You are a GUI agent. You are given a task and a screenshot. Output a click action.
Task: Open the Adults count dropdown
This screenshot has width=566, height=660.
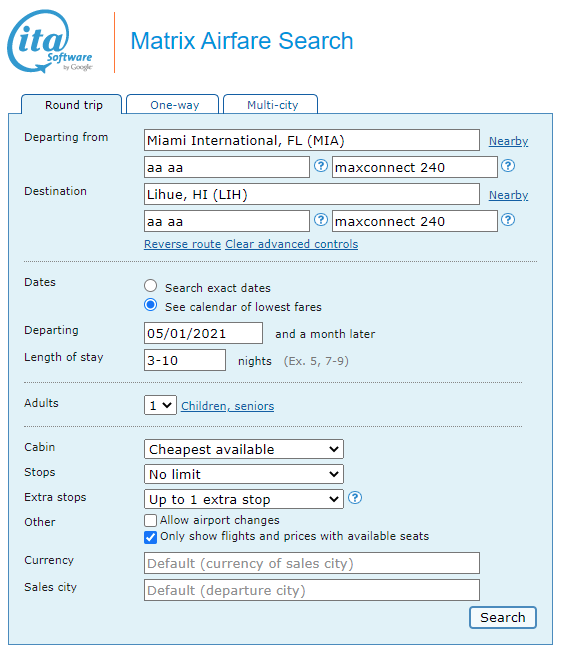point(160,405)
